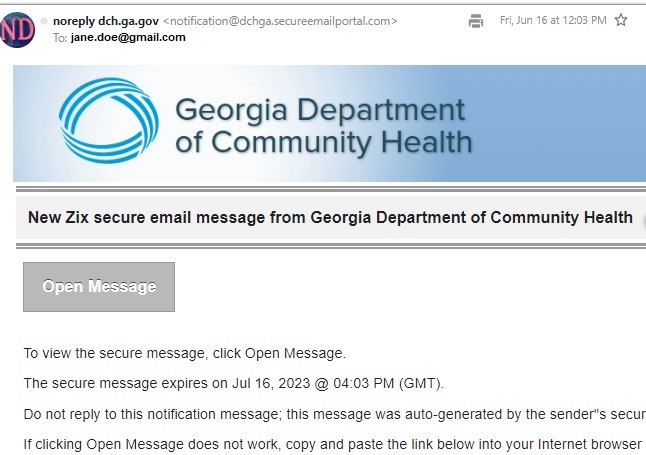Screen dimensions: 646x455
Task: Click the Fri, Jun 16 timestamp
Action: (x=553, y=20)
